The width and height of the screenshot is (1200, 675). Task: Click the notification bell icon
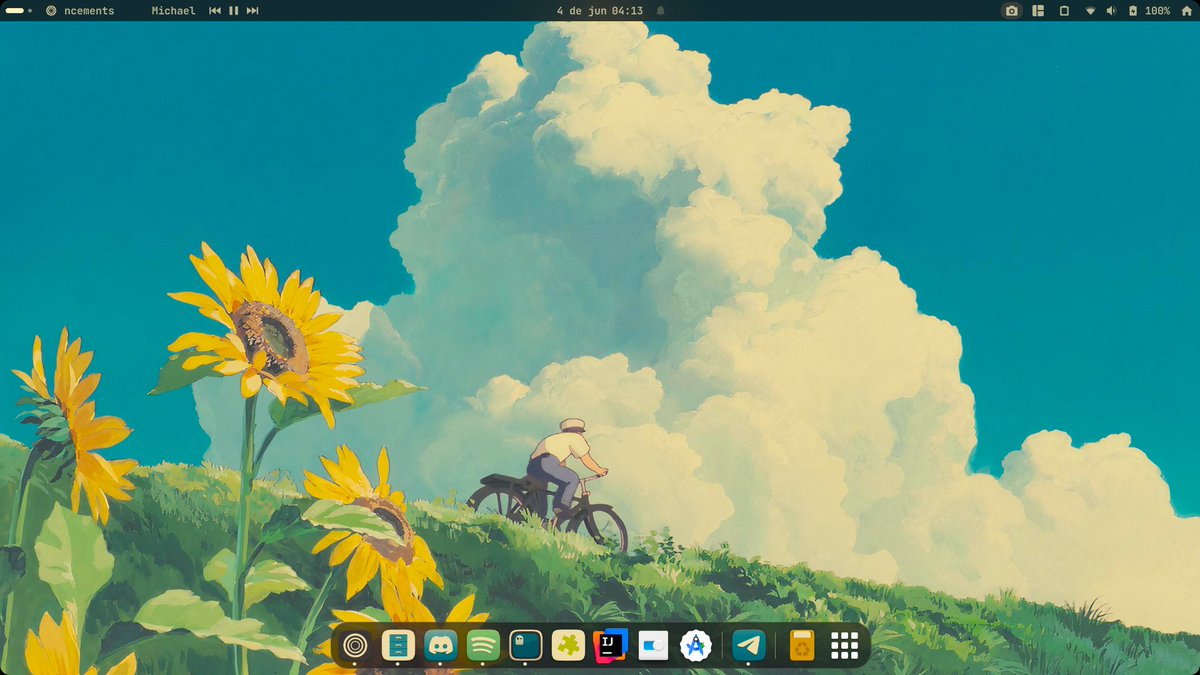tap(660, 10)
